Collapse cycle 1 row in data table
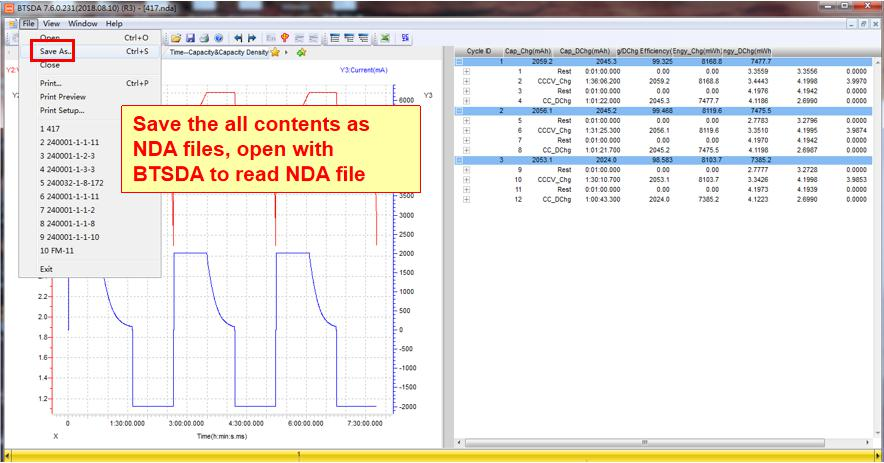The width and height of the screenshot is (884, 463). [x=459, y=61]
